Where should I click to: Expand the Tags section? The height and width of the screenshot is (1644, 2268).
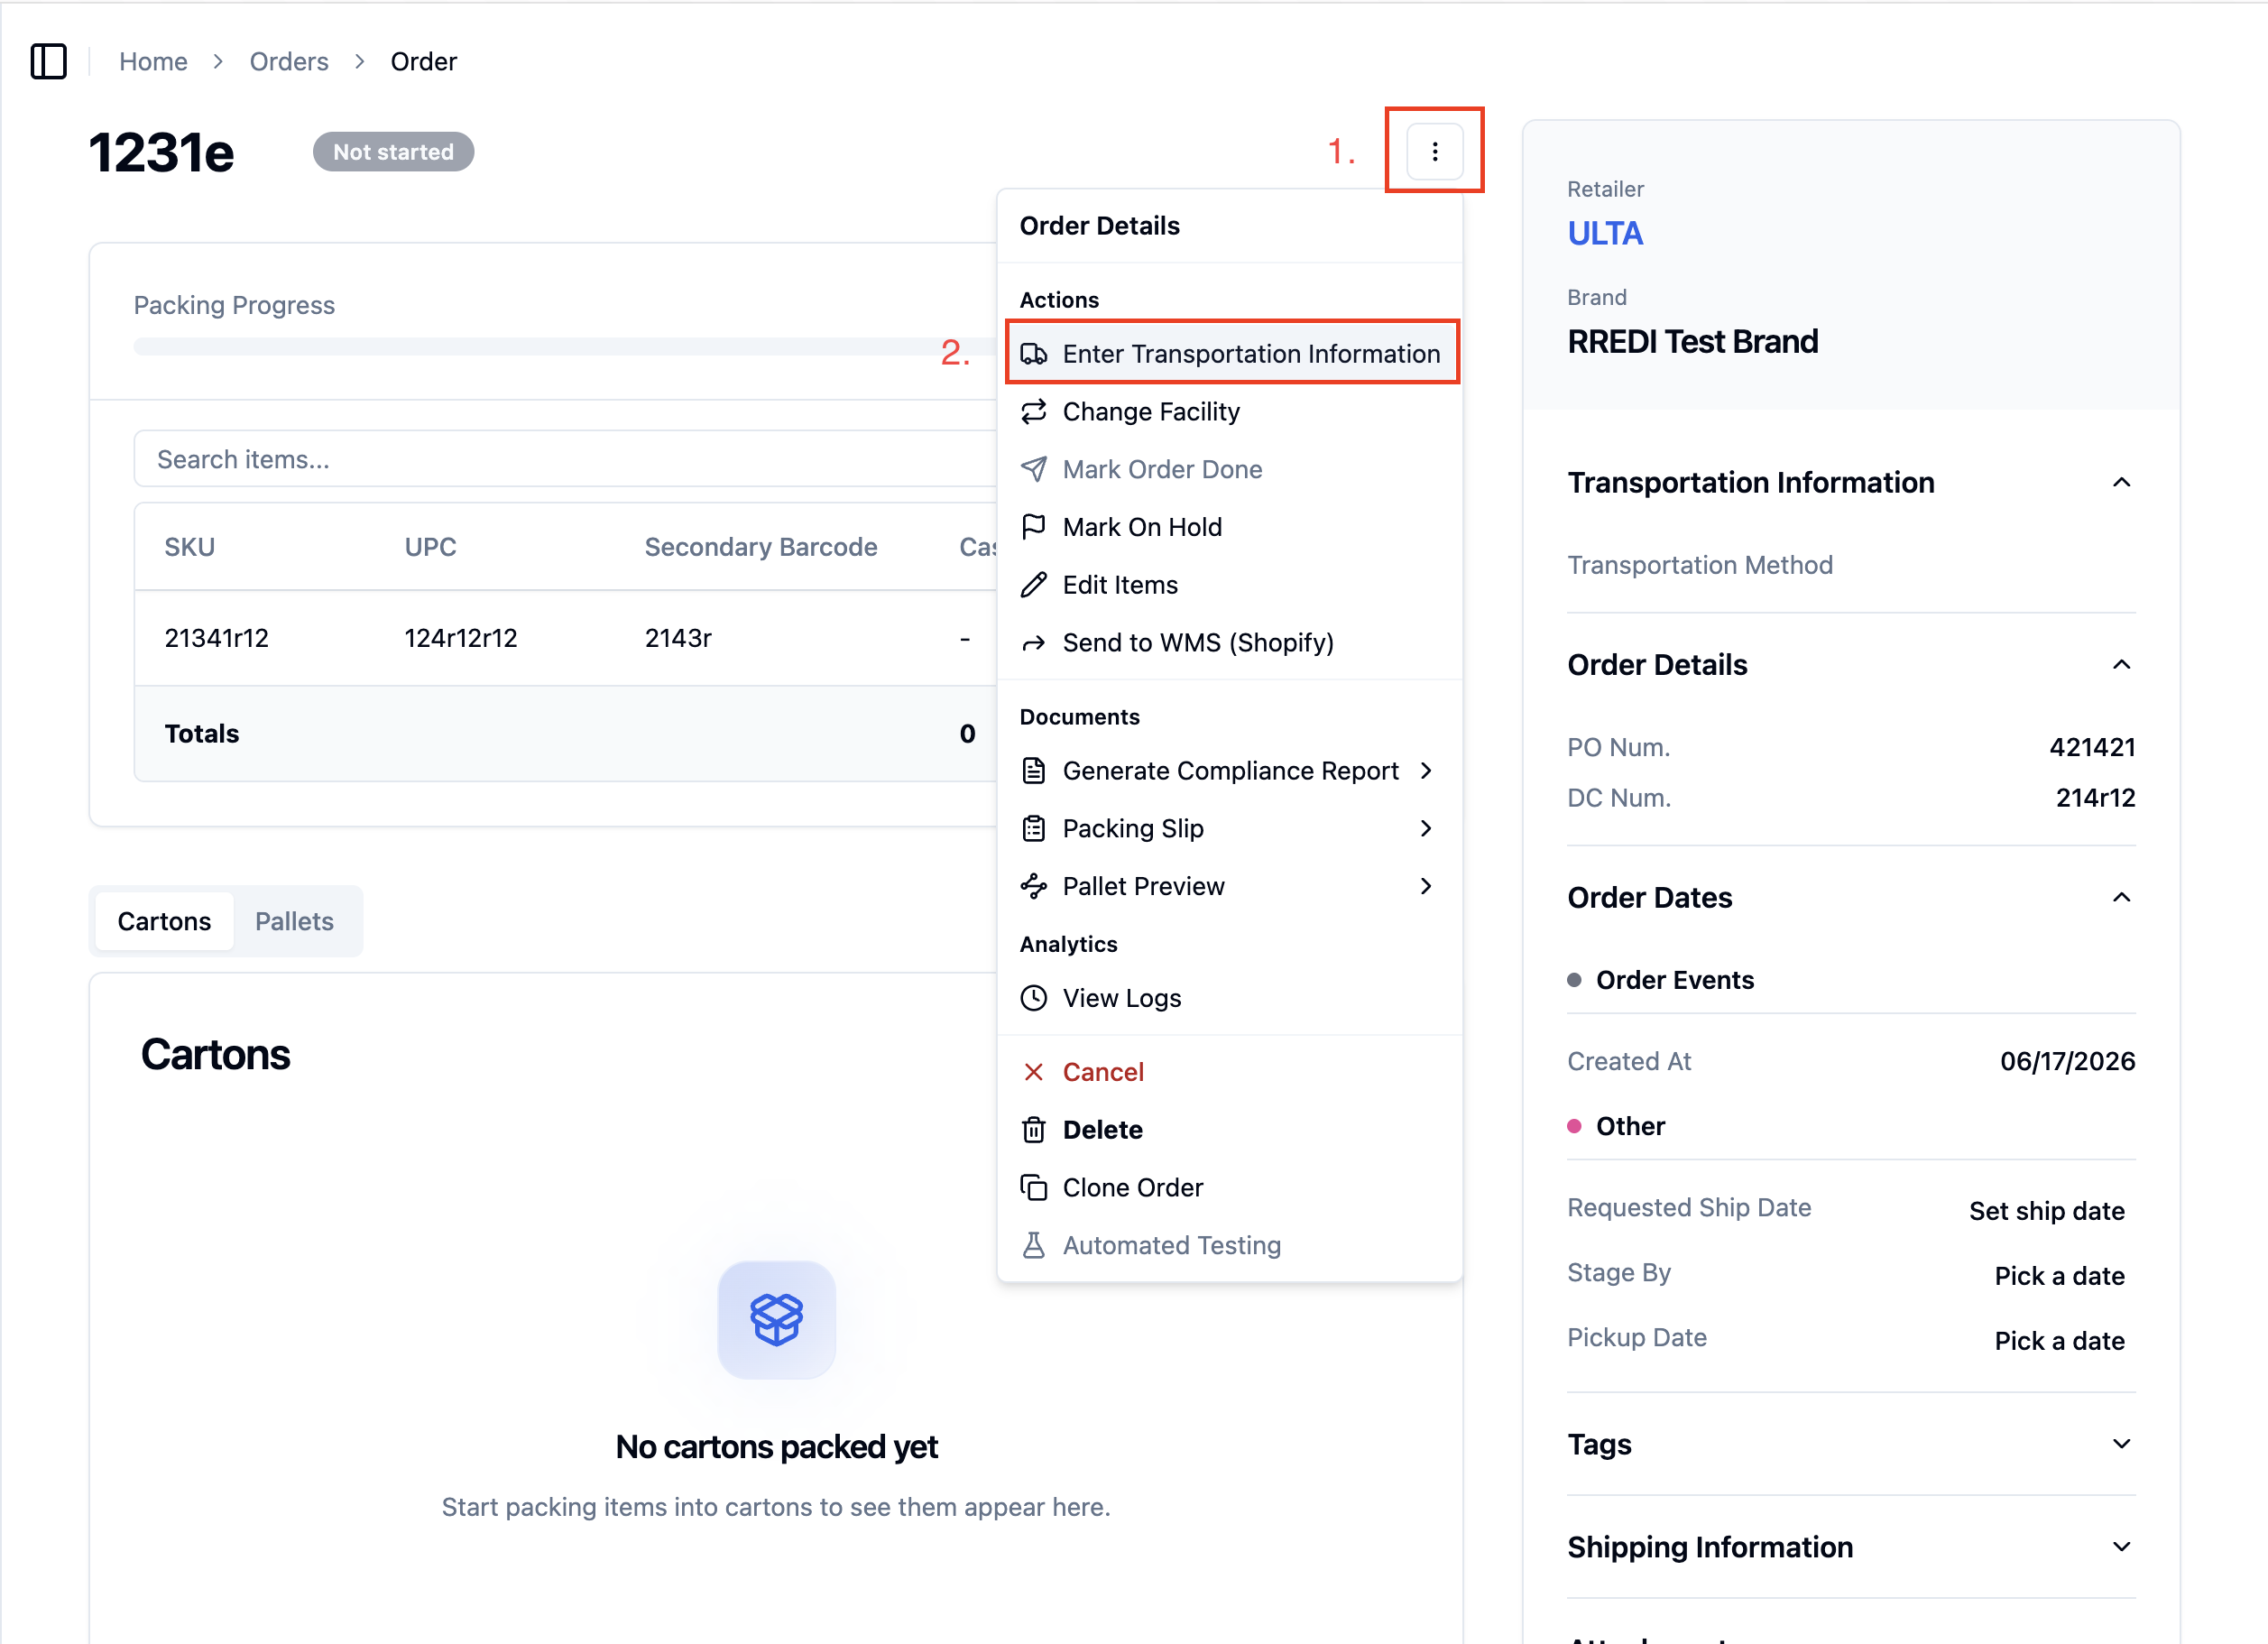point(2121,1444)
